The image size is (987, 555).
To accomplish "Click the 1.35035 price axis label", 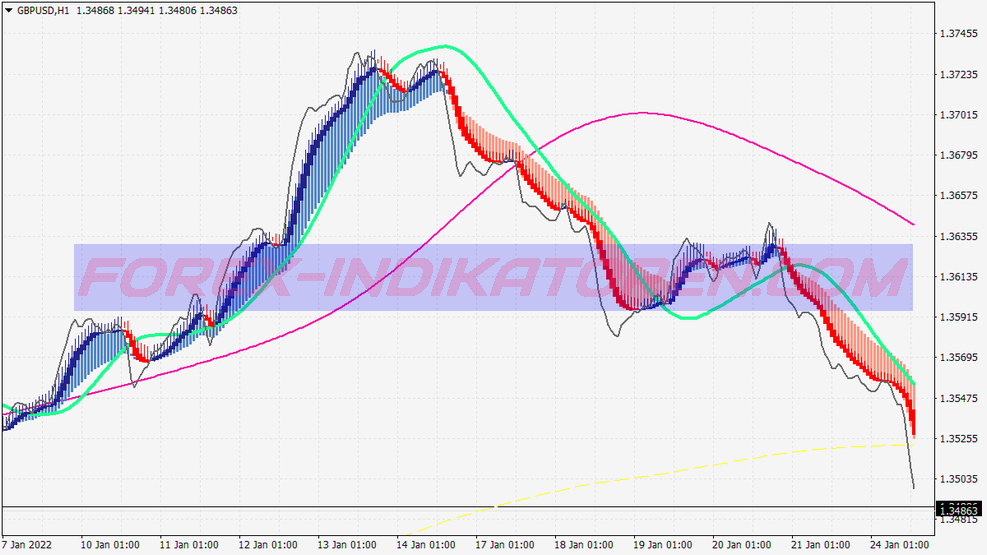I will pyautogui.click(x=960, y=479).
